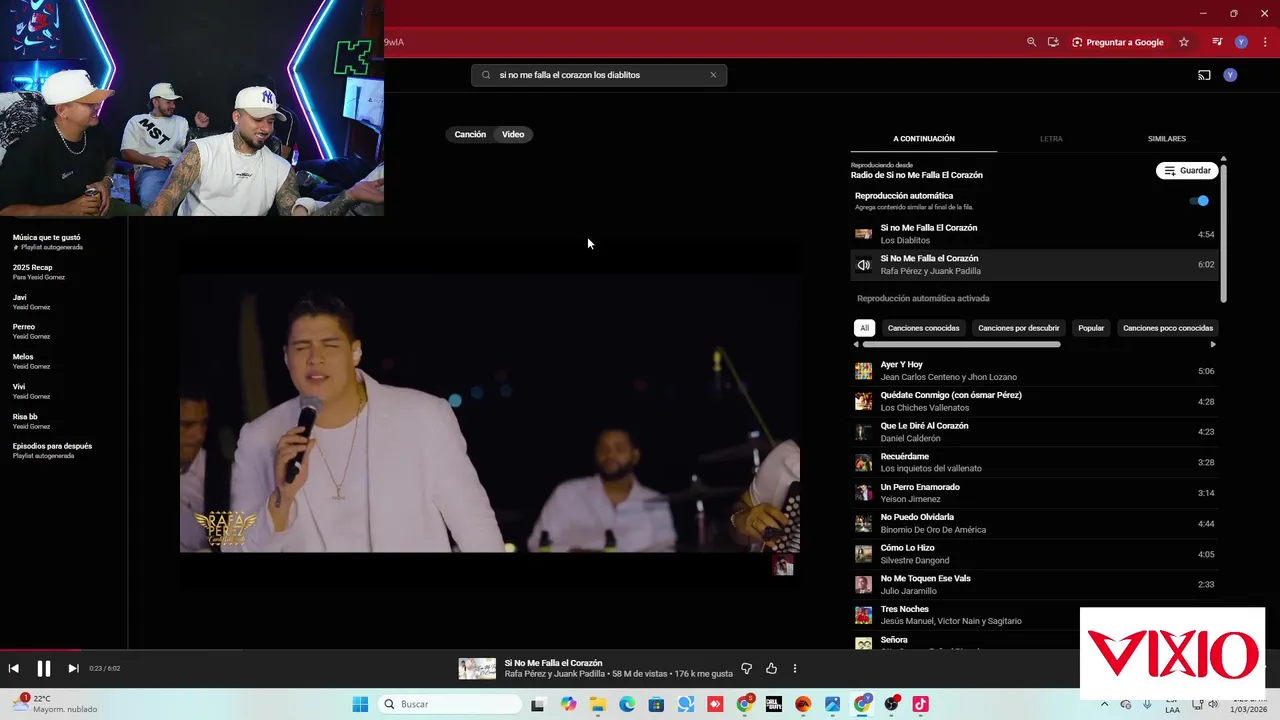Screen dimensions: 1280x720
Task: Select the Canciones conocidas chip
Action: click(x=923, y=328)
